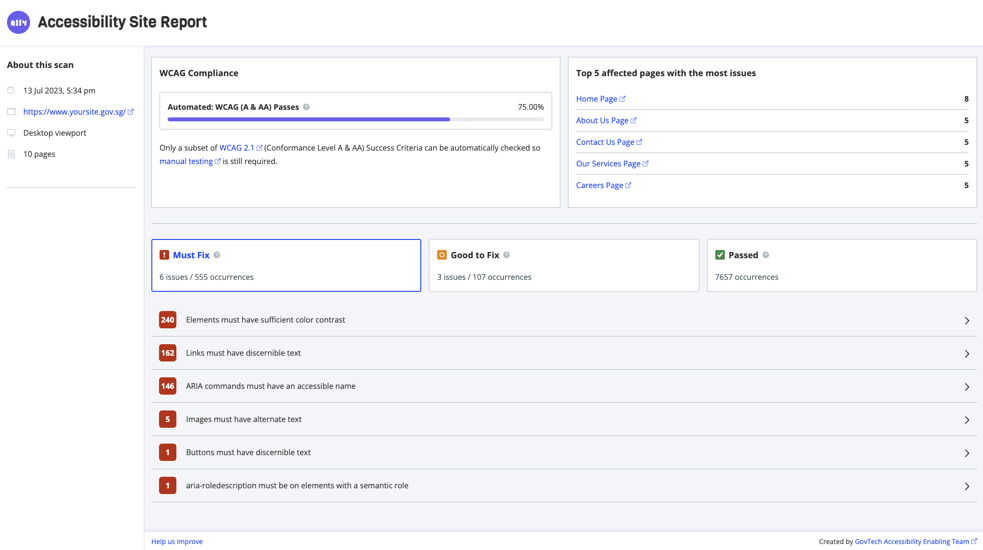Screen dimensions: 983x550
Task: Open the Our Services Page link
Action: tap(608, 164)
